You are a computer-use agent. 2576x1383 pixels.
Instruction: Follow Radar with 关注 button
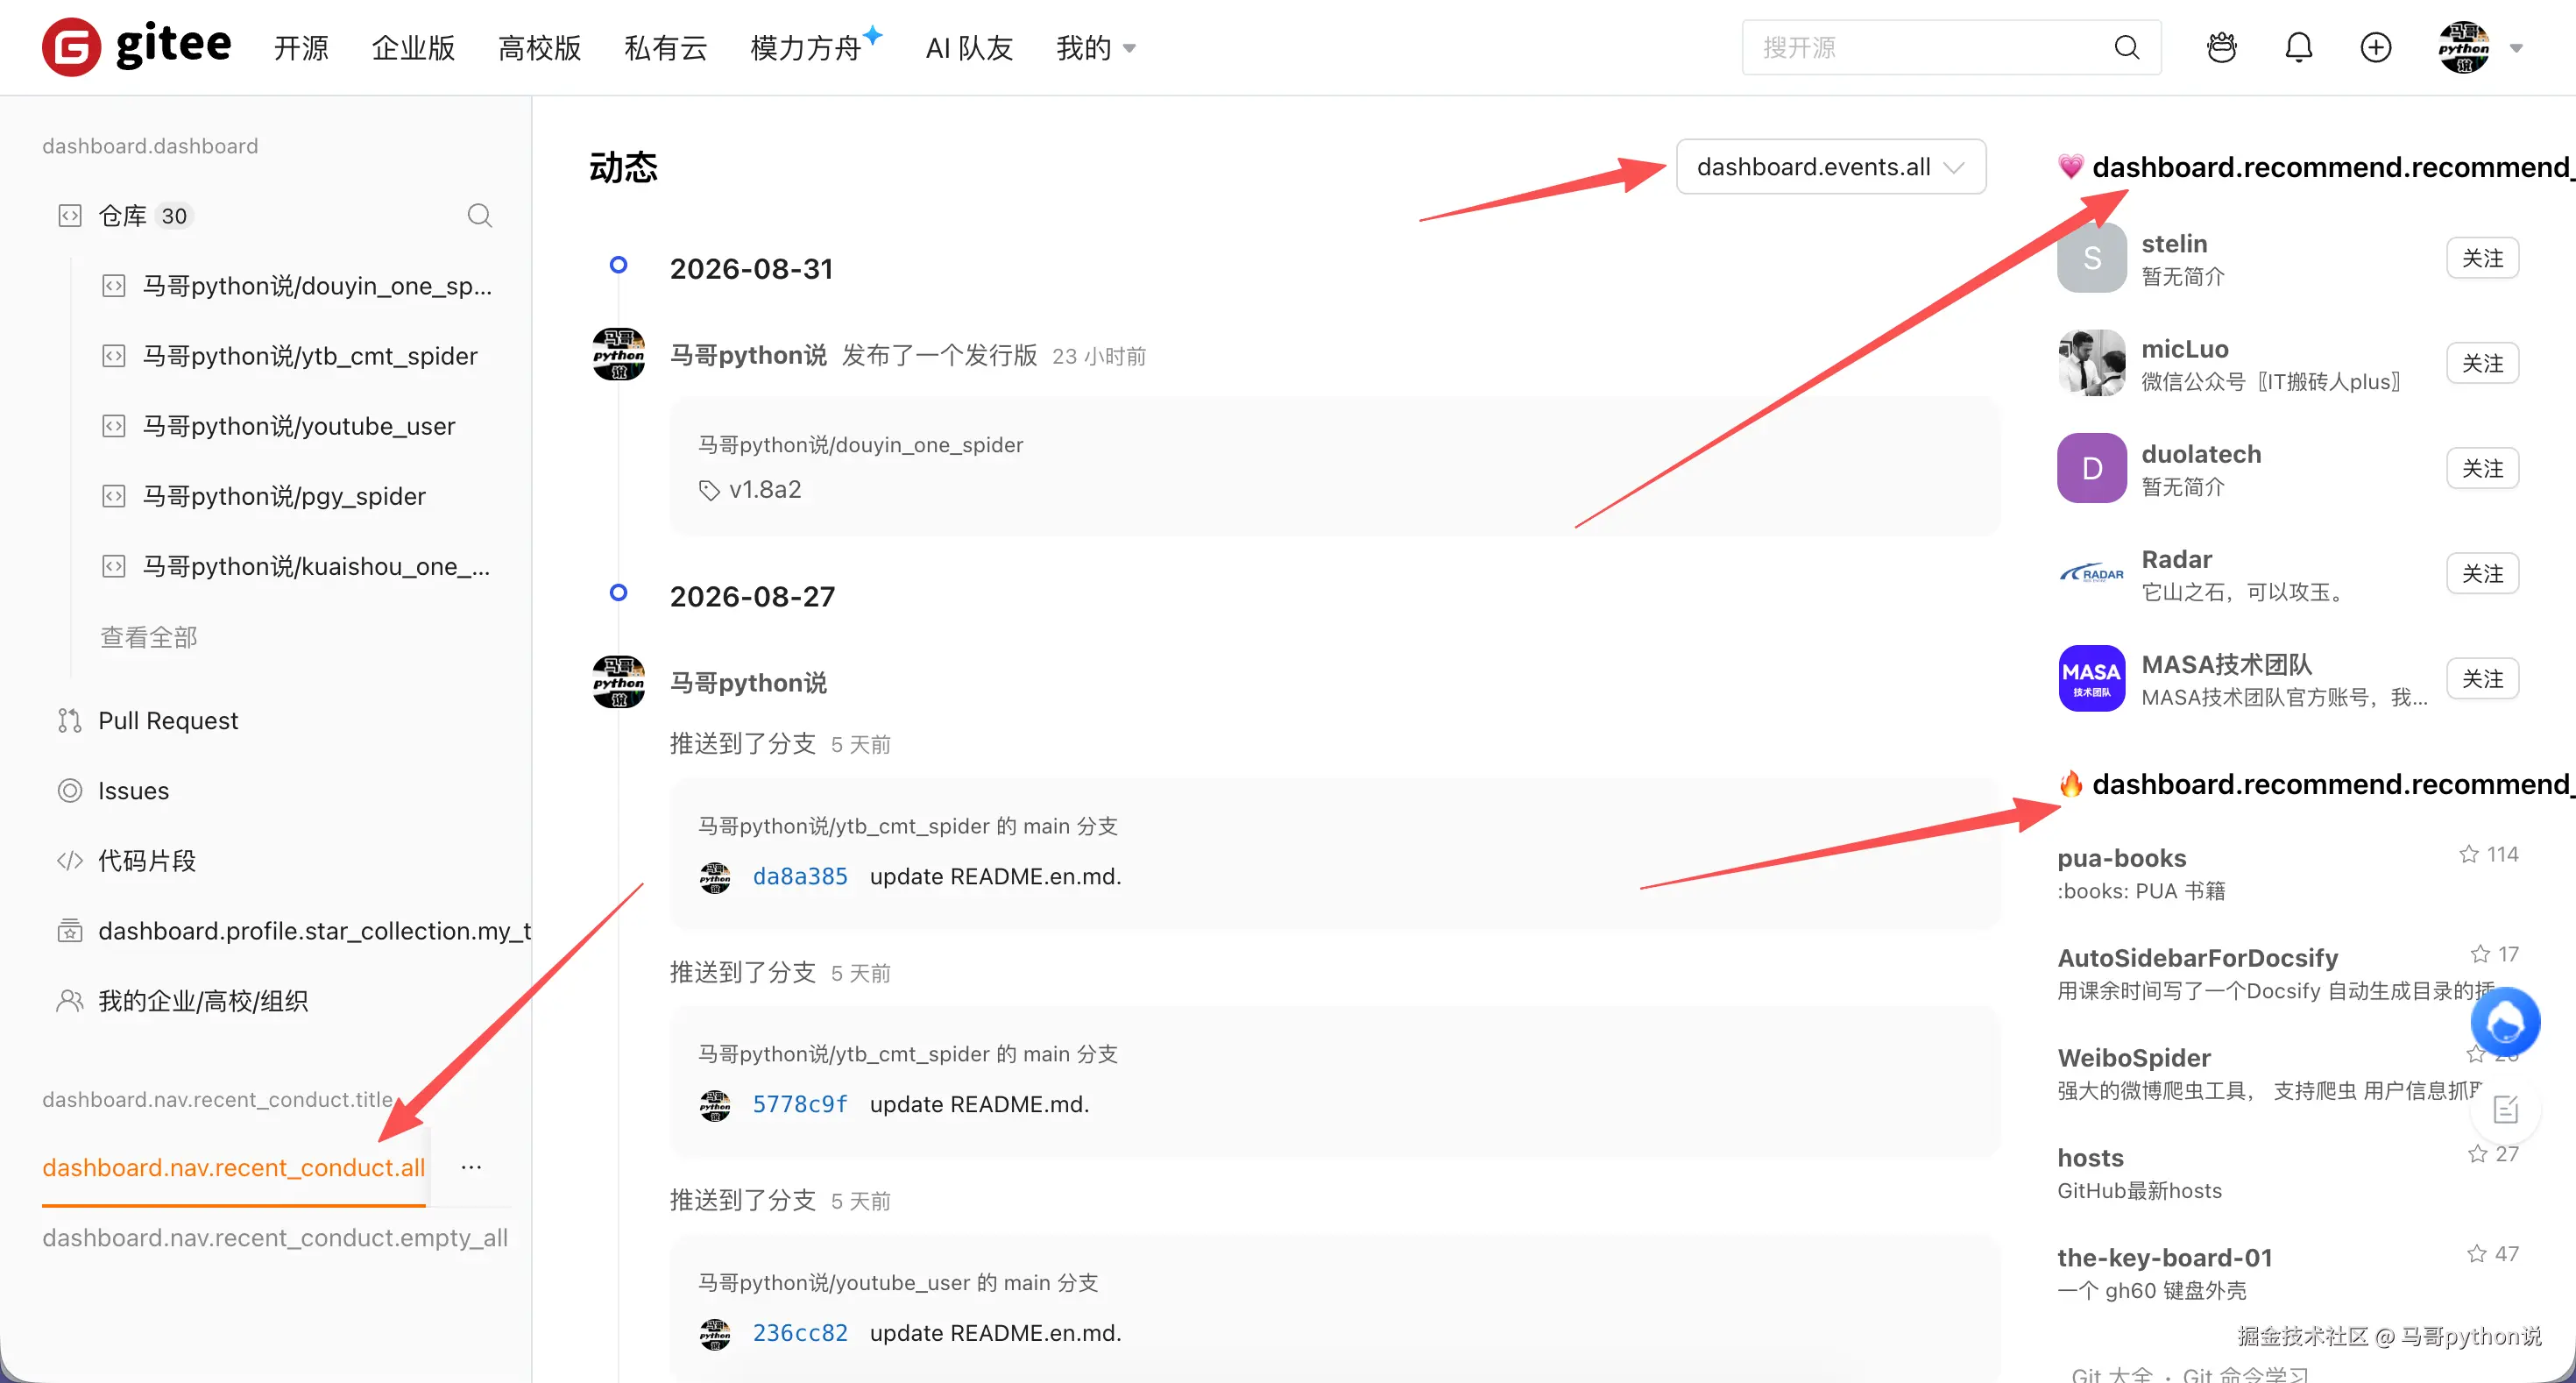click(2482, 573)
